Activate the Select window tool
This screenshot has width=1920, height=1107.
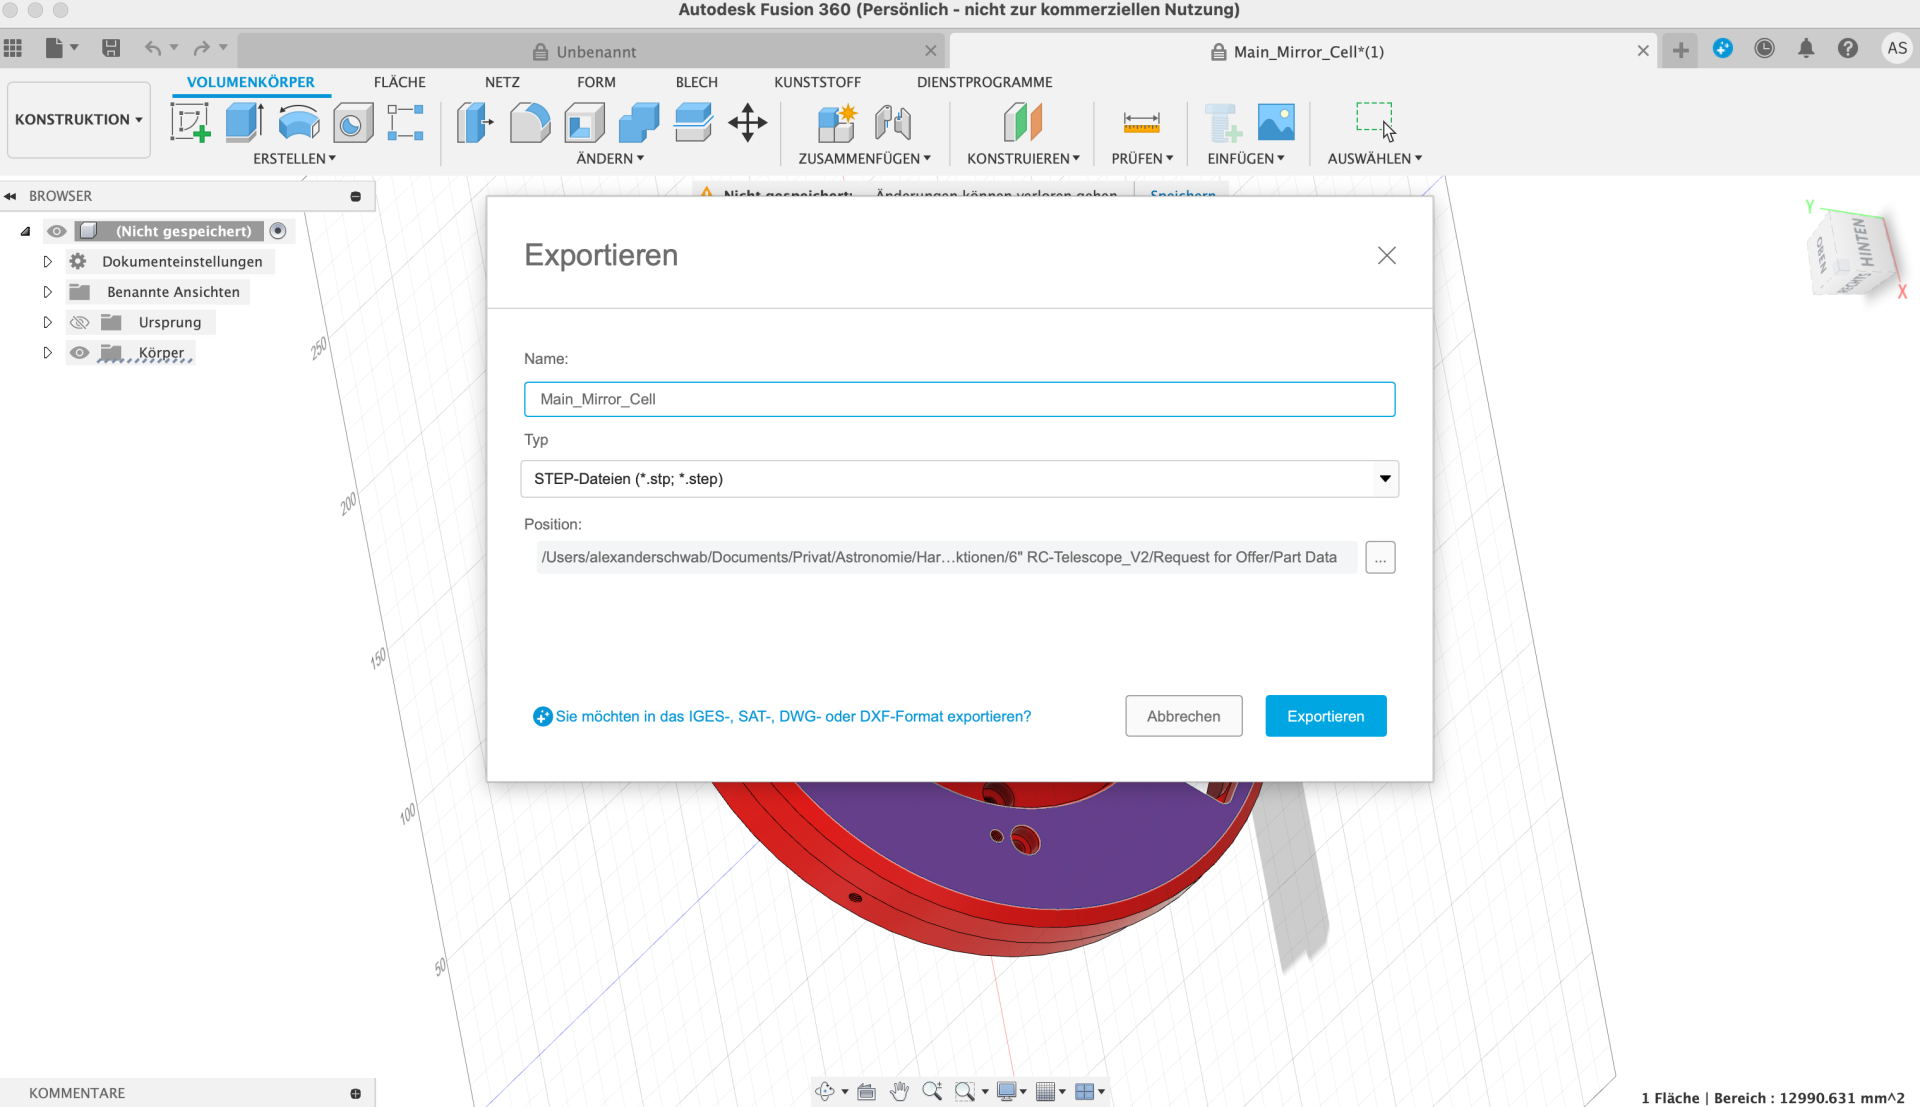tap(1375, 121)
